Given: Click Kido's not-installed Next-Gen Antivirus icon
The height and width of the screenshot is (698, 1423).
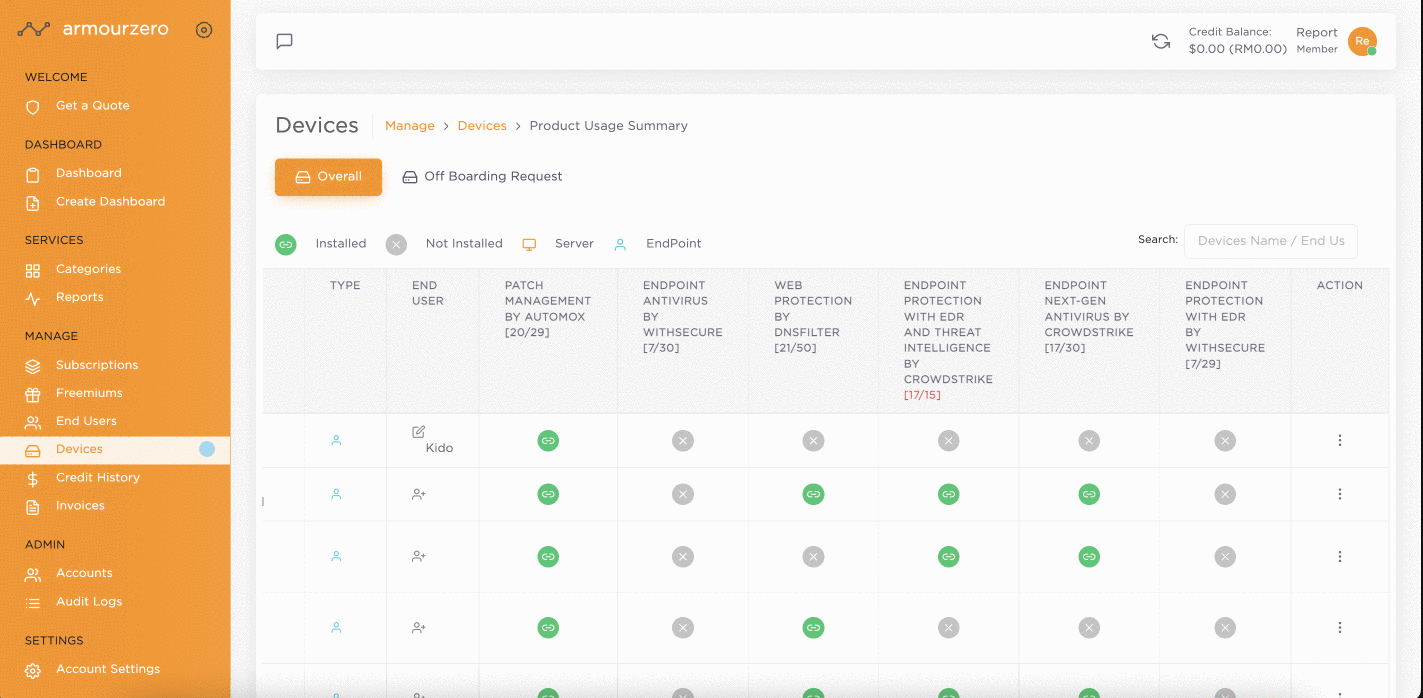Looking at the screenshot, I should click(1089, 440).
